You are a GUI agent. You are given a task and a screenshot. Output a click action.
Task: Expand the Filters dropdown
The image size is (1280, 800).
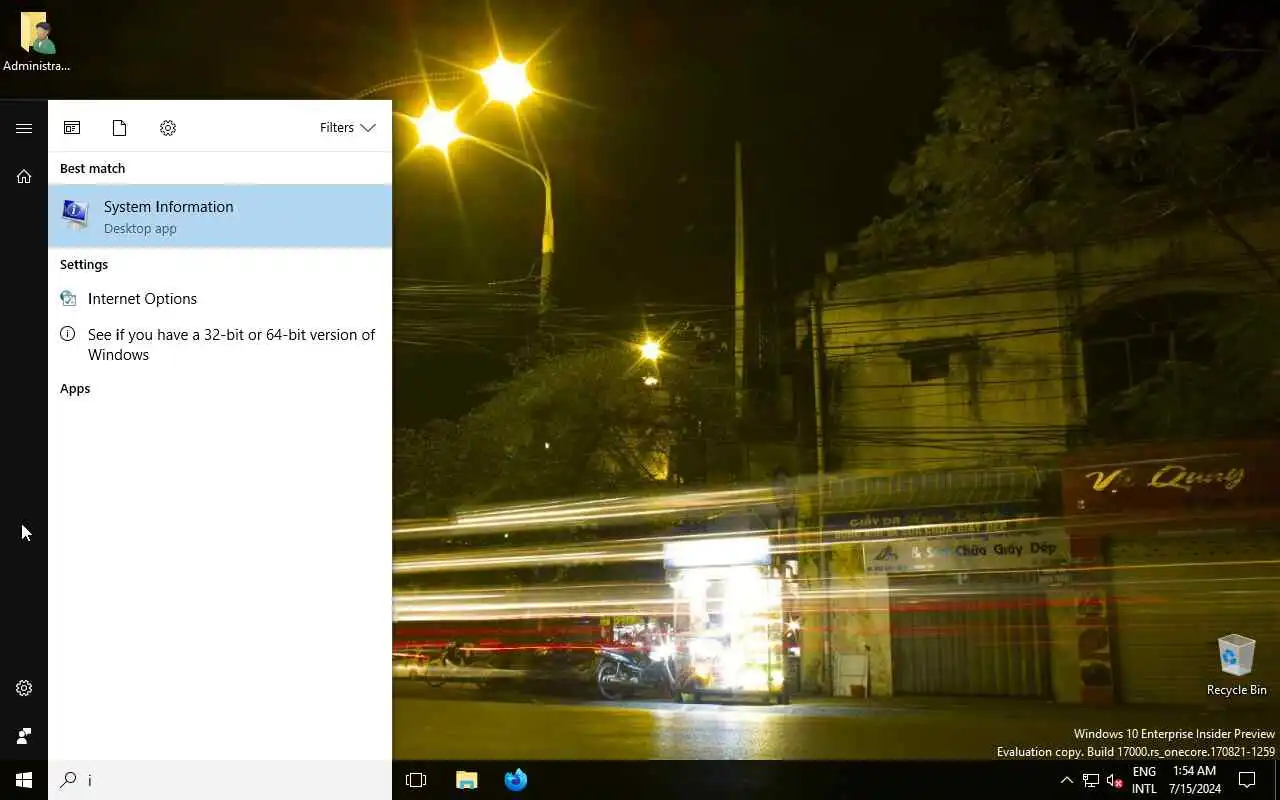point(347,128)
